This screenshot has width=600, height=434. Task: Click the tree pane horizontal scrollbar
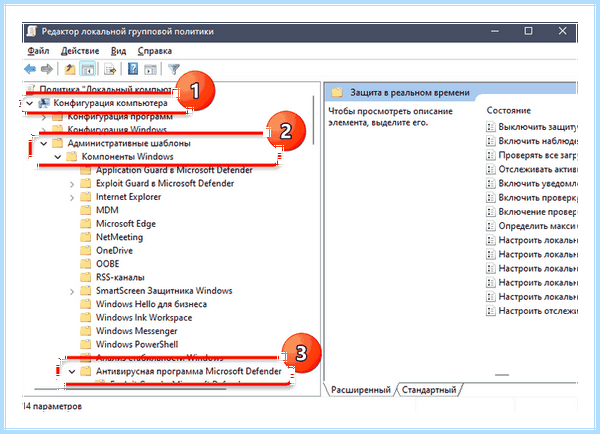pos(130,389)
